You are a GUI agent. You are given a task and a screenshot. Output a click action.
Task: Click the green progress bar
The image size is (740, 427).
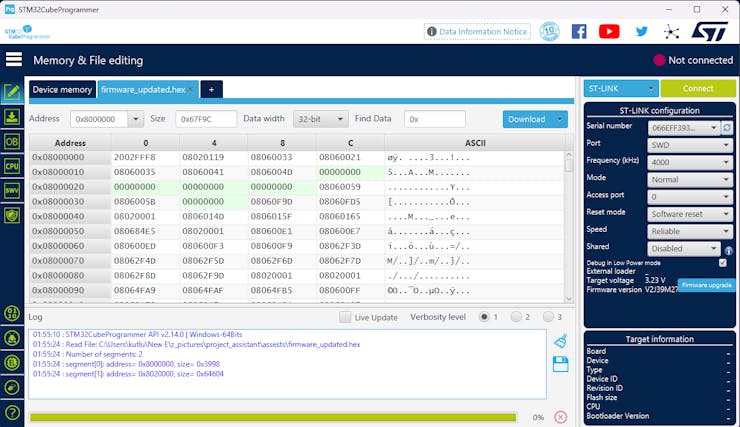pos(273,417)
